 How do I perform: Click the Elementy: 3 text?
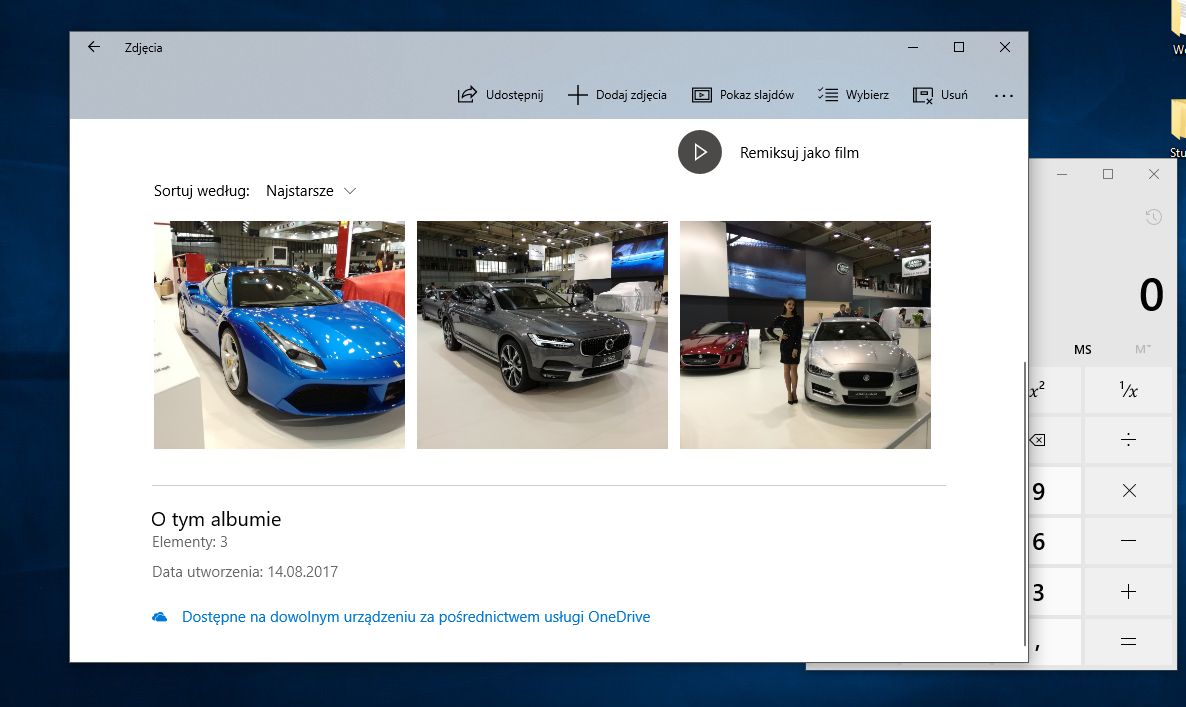pos(190,541)
